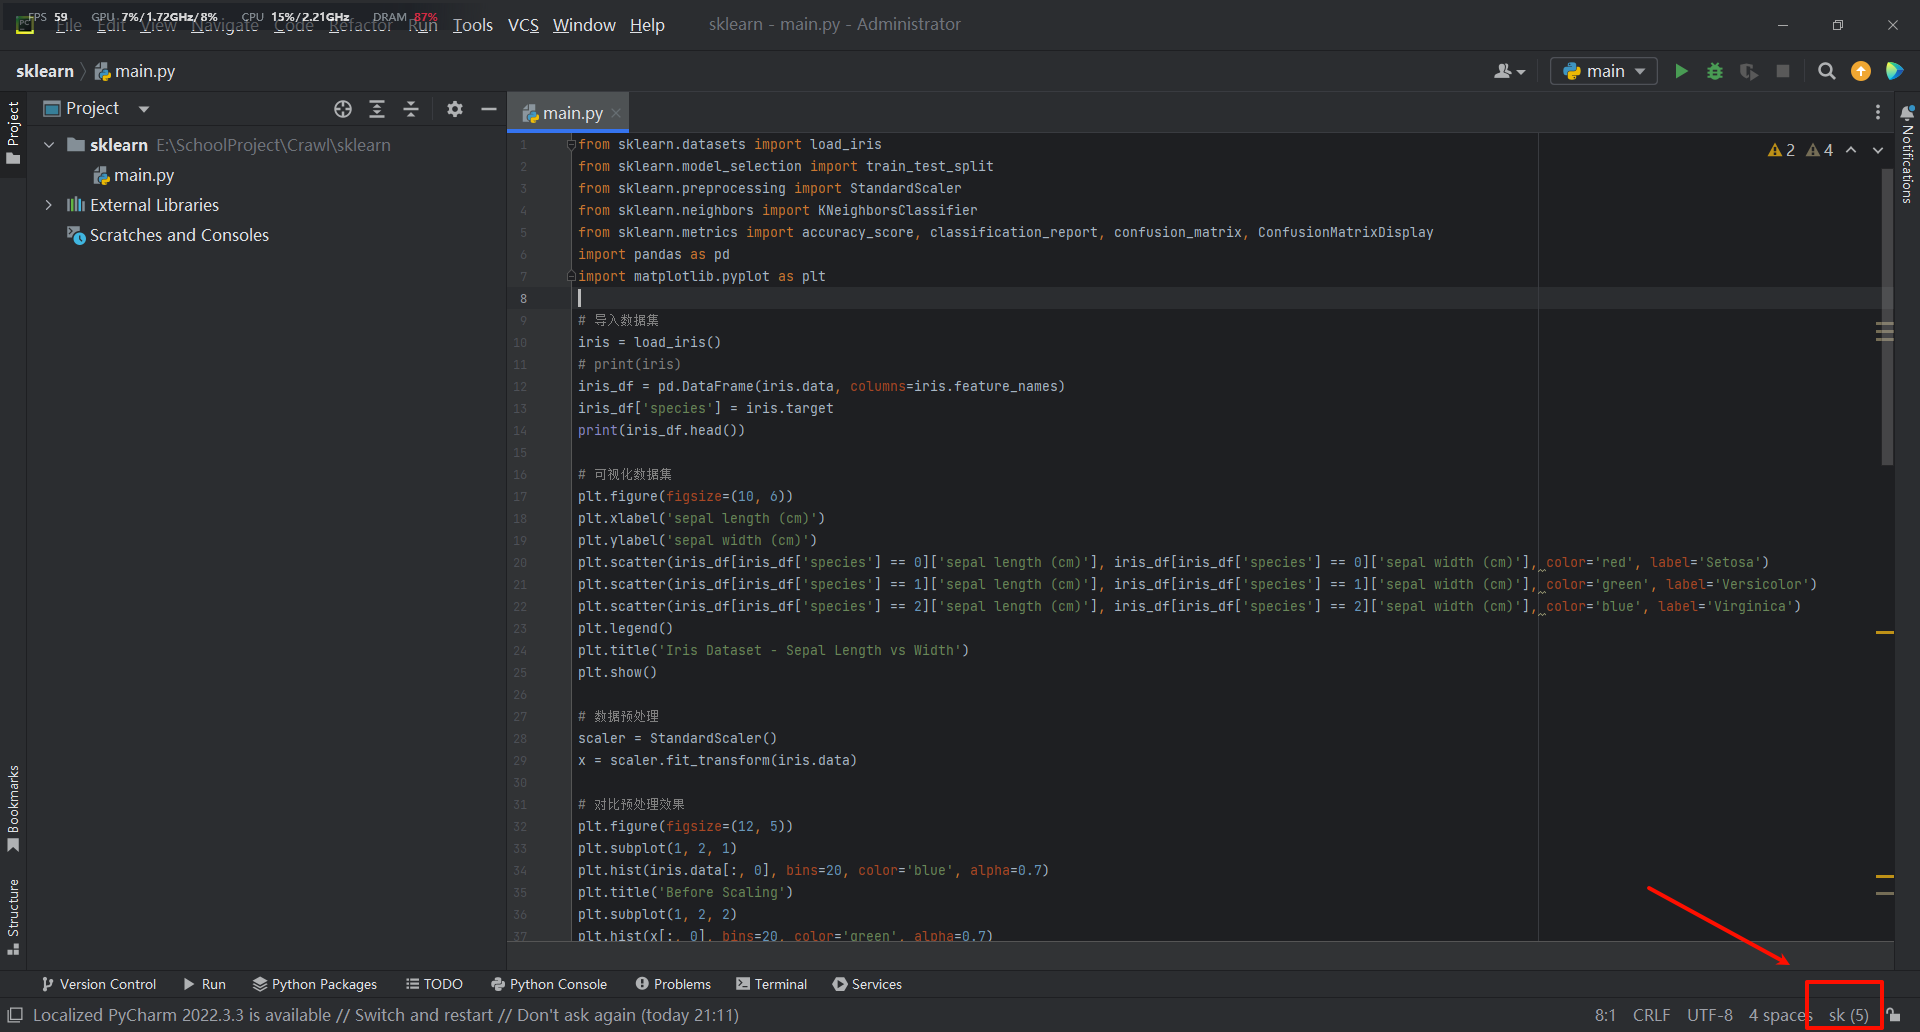Collapse the sklearn project folder
1920x1032 pixels.
click(49, 145)
